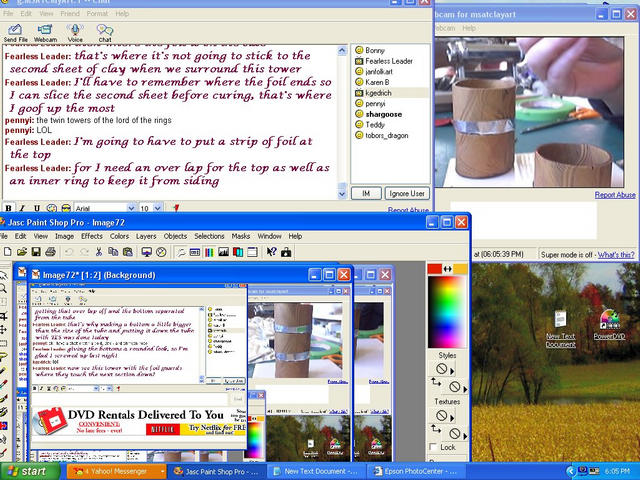This screenshot has height=480, width=640.
Task: Click the context Help pointer icon
Action: click(271, 252)
